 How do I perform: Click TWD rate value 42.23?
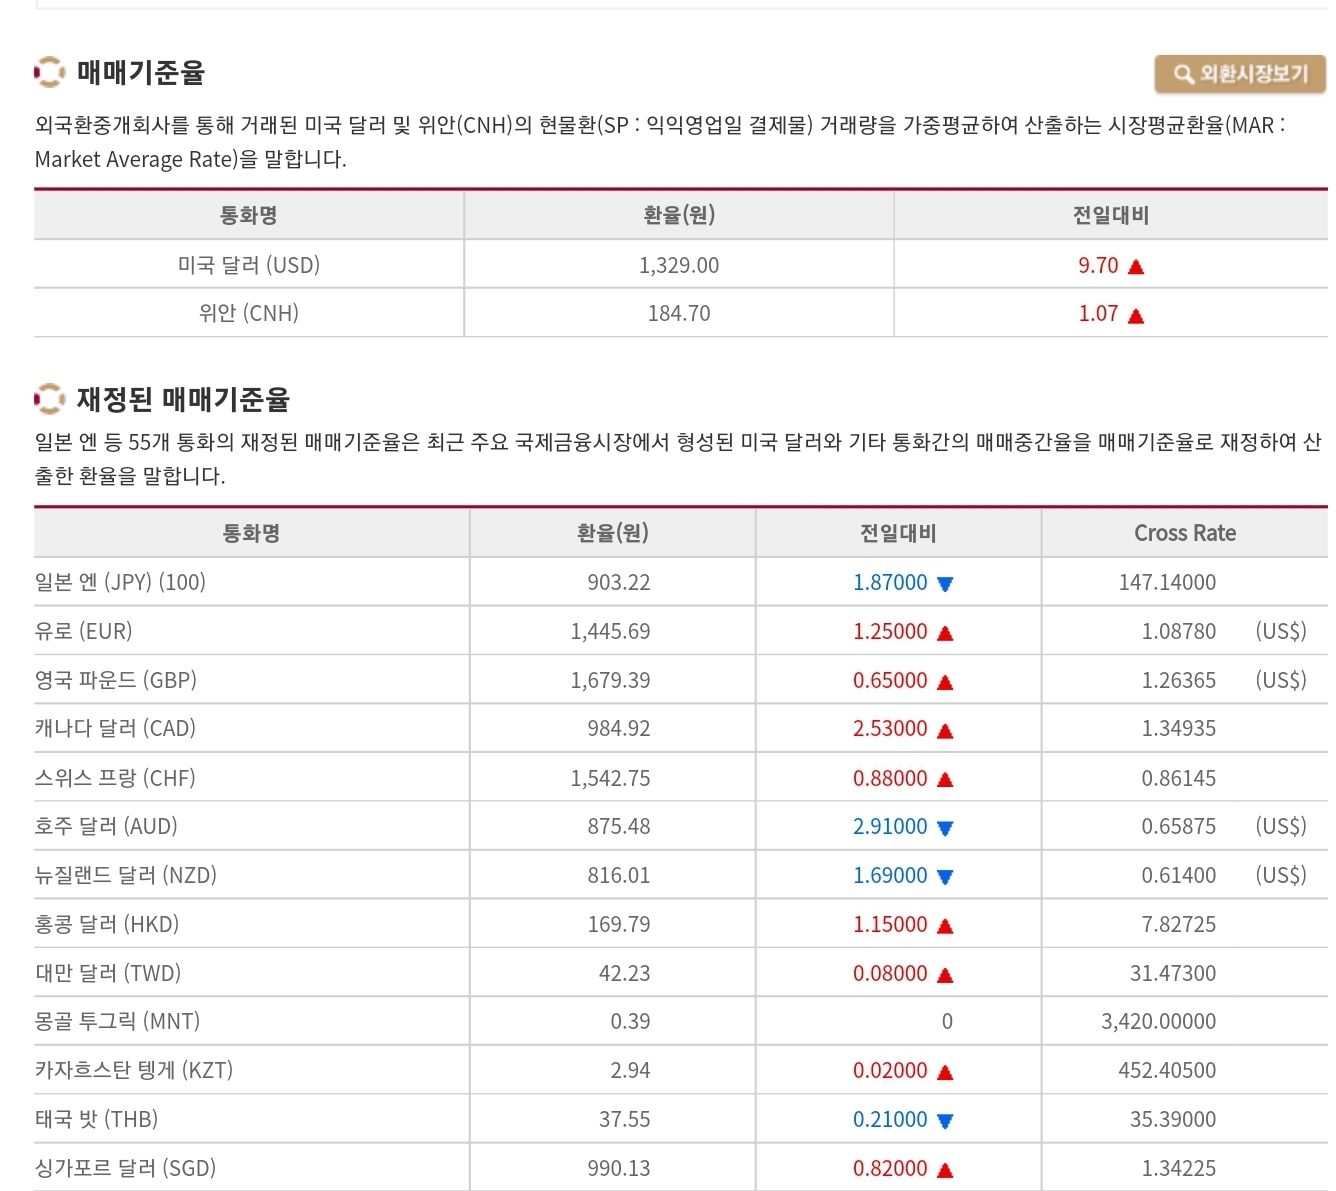pos(625,973)
